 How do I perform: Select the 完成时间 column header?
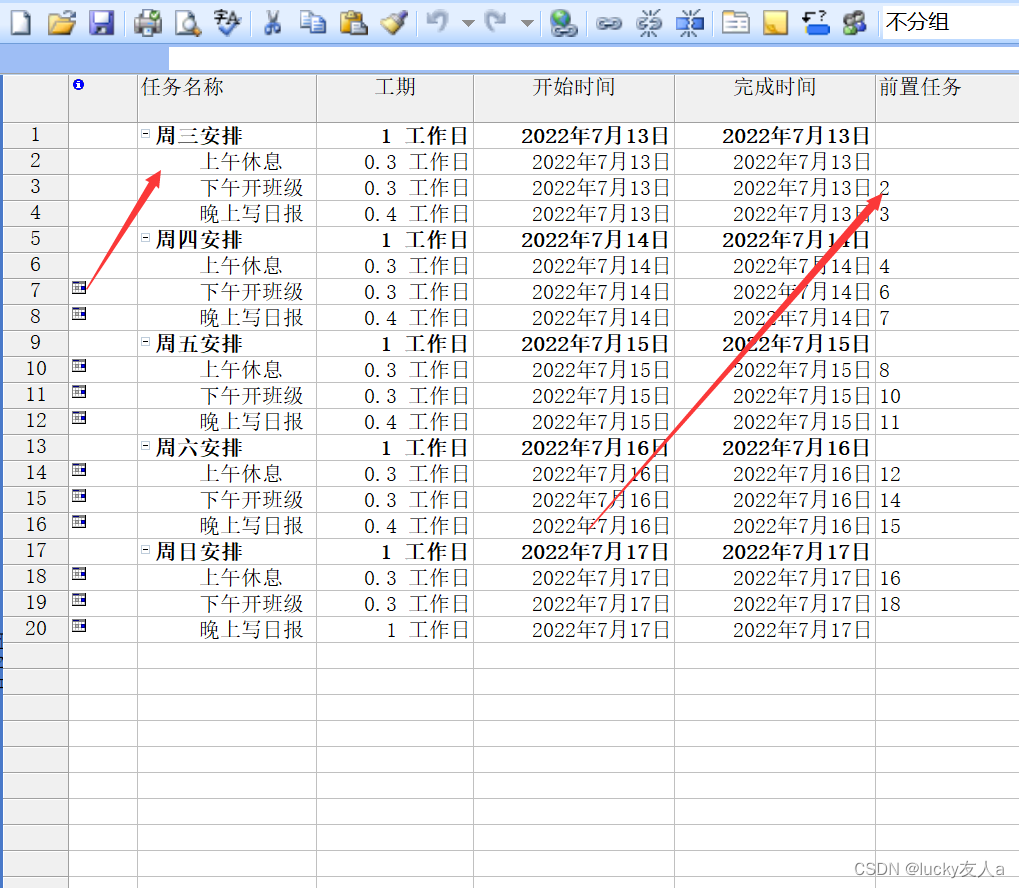coord(775,98)
